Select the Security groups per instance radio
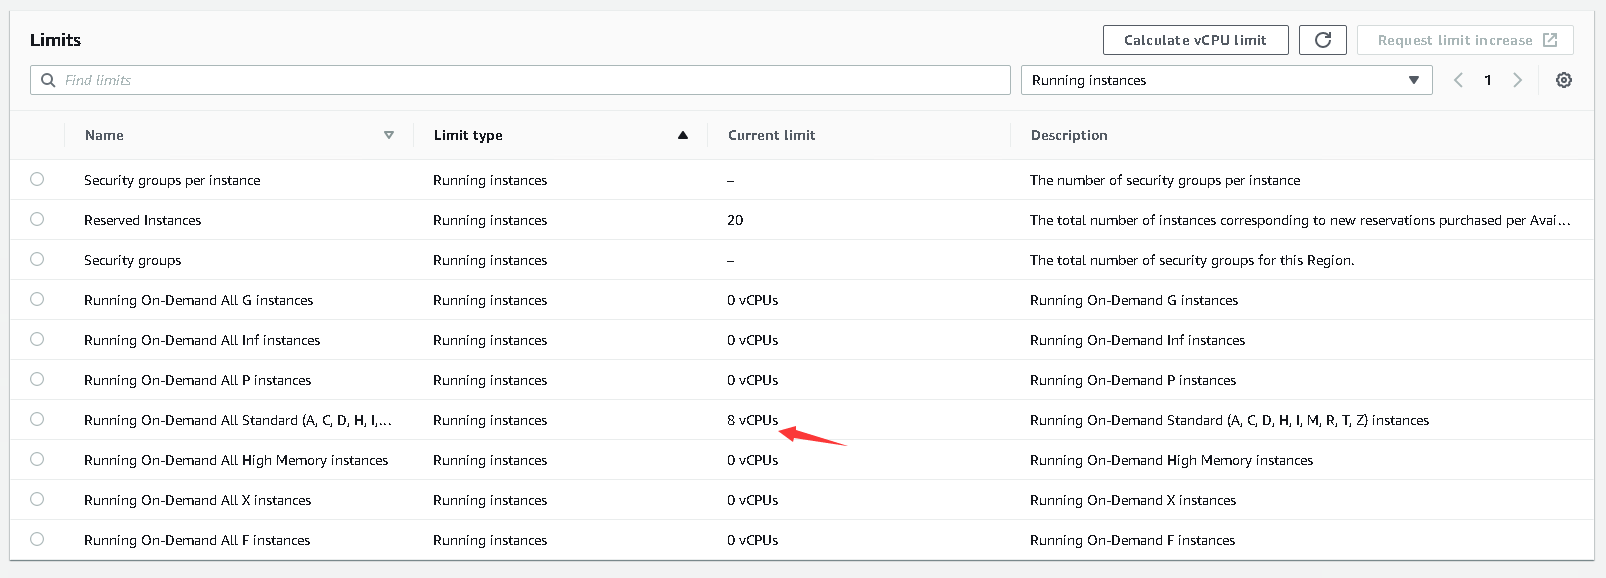Viewport: 1606px width, 578px height. 37,179
